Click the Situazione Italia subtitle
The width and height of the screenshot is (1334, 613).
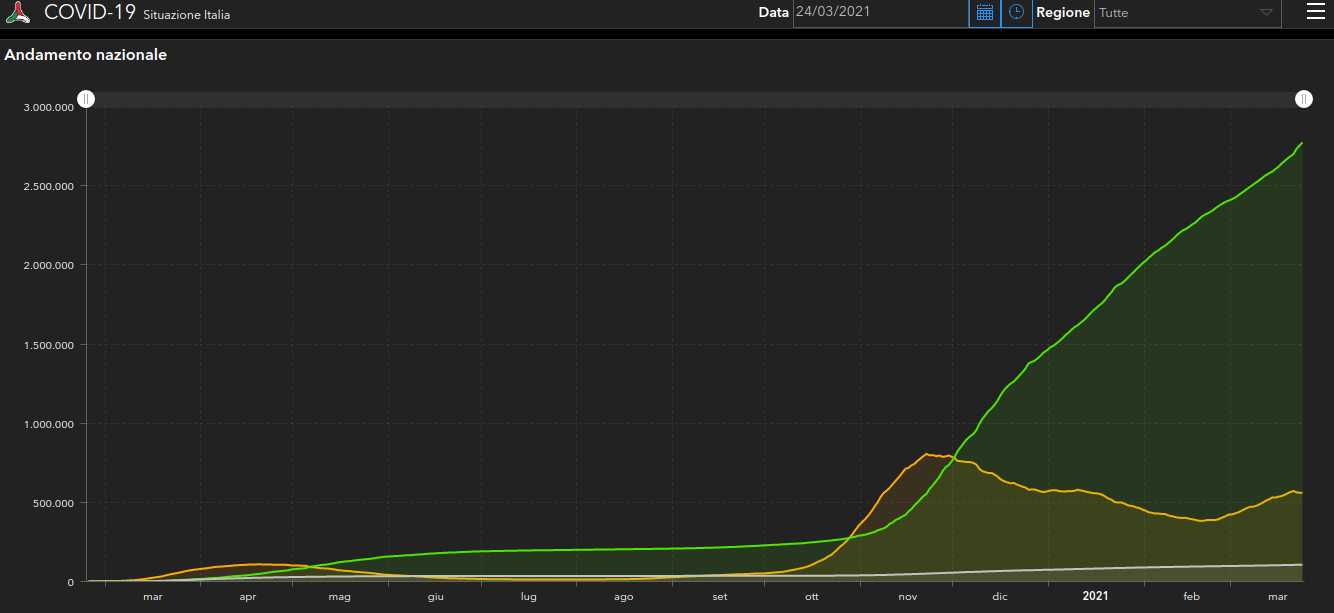point(187,16)
